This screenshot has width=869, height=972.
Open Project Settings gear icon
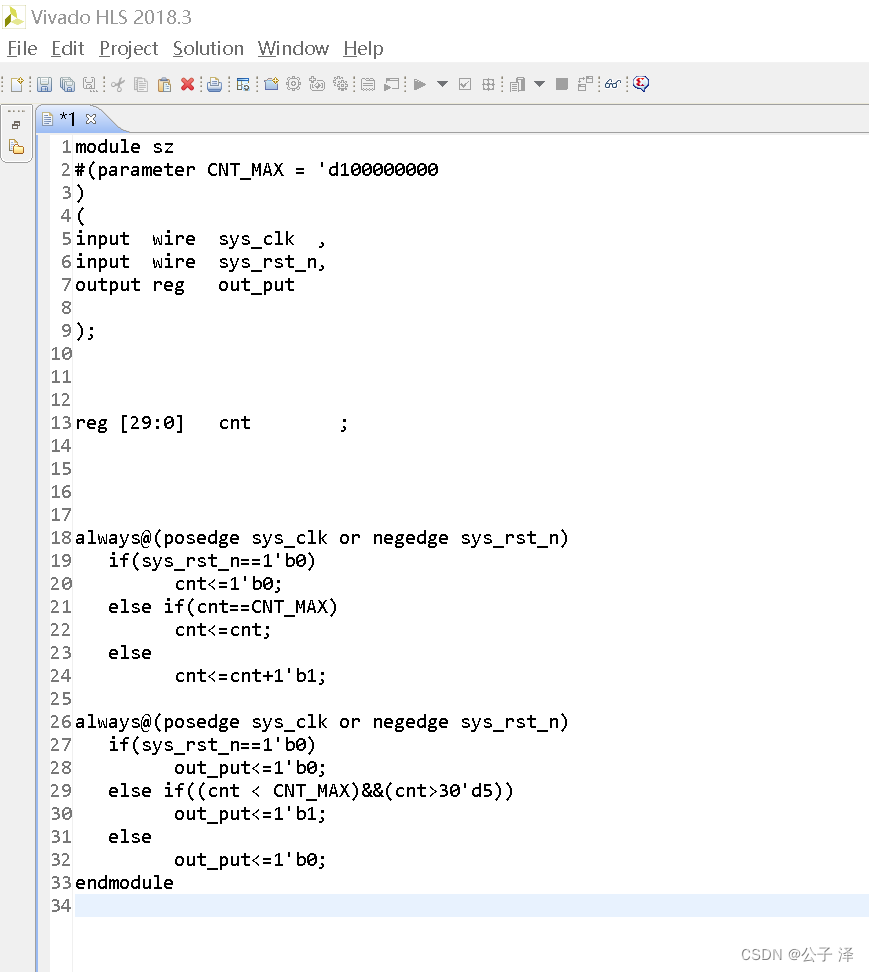pos(294,84)
